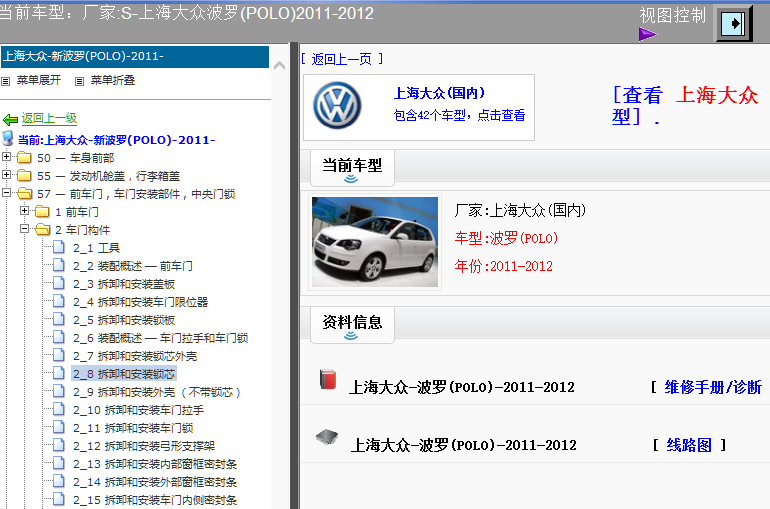Click document icon for 2_3 拆卸和安装盖板

59,283
